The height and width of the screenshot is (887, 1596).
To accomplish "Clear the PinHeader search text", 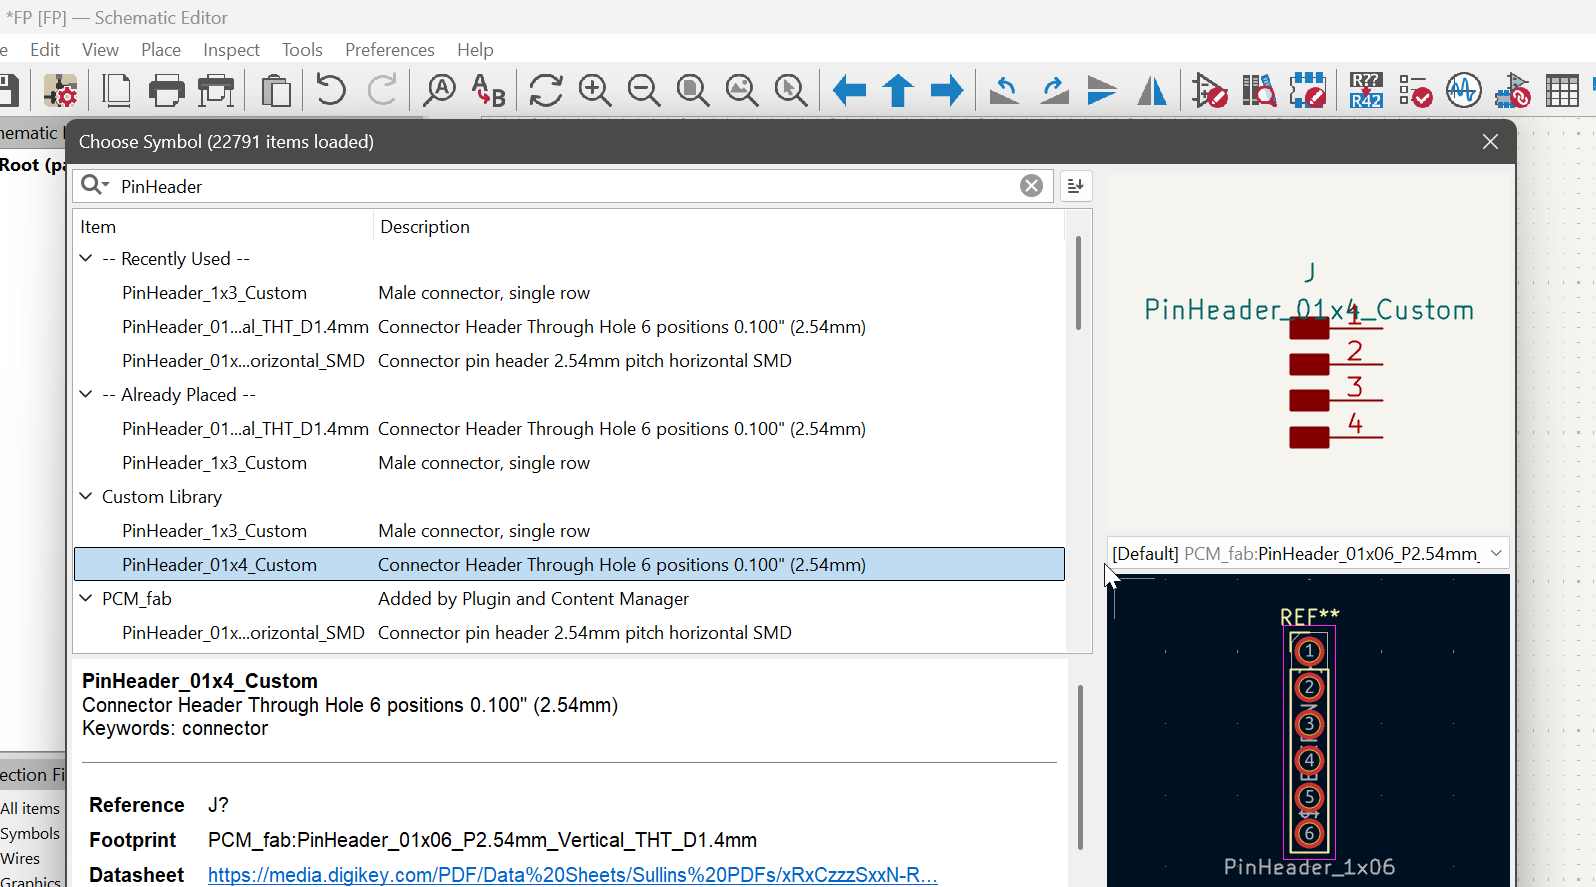I will click(1031, 186).
